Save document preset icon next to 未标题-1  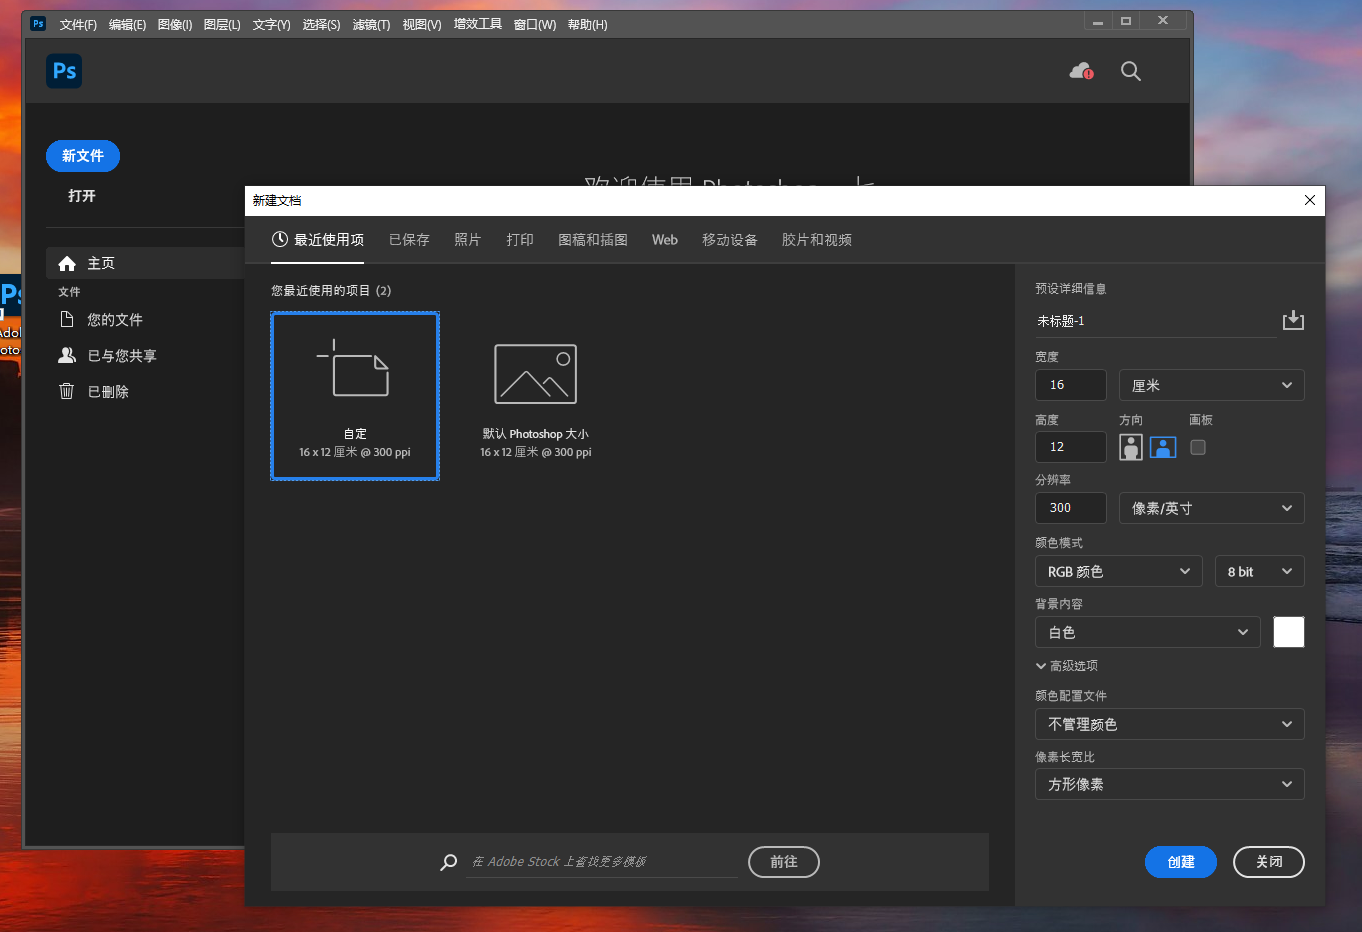(x=1293, y=320)
